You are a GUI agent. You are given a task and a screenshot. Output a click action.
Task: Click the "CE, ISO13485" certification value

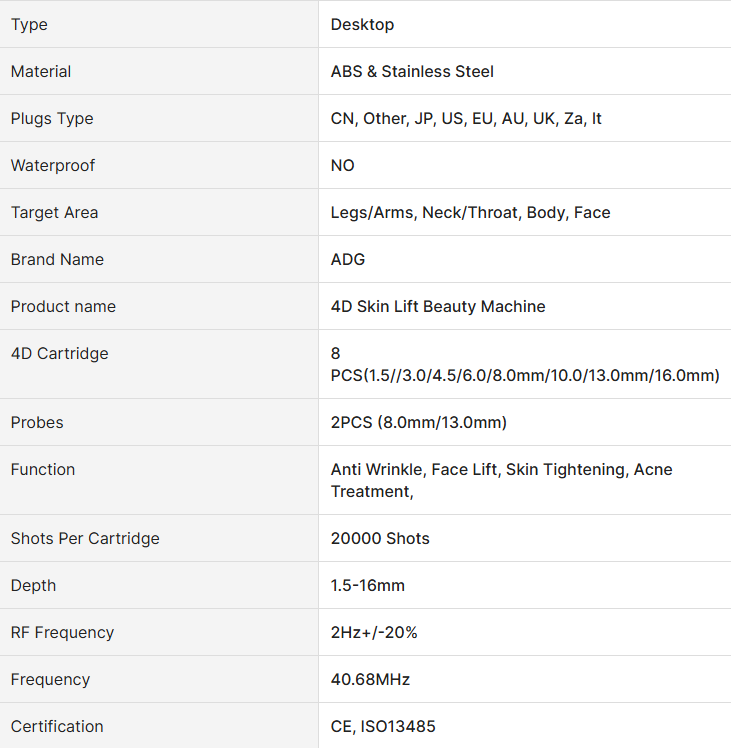coord(383,726)
